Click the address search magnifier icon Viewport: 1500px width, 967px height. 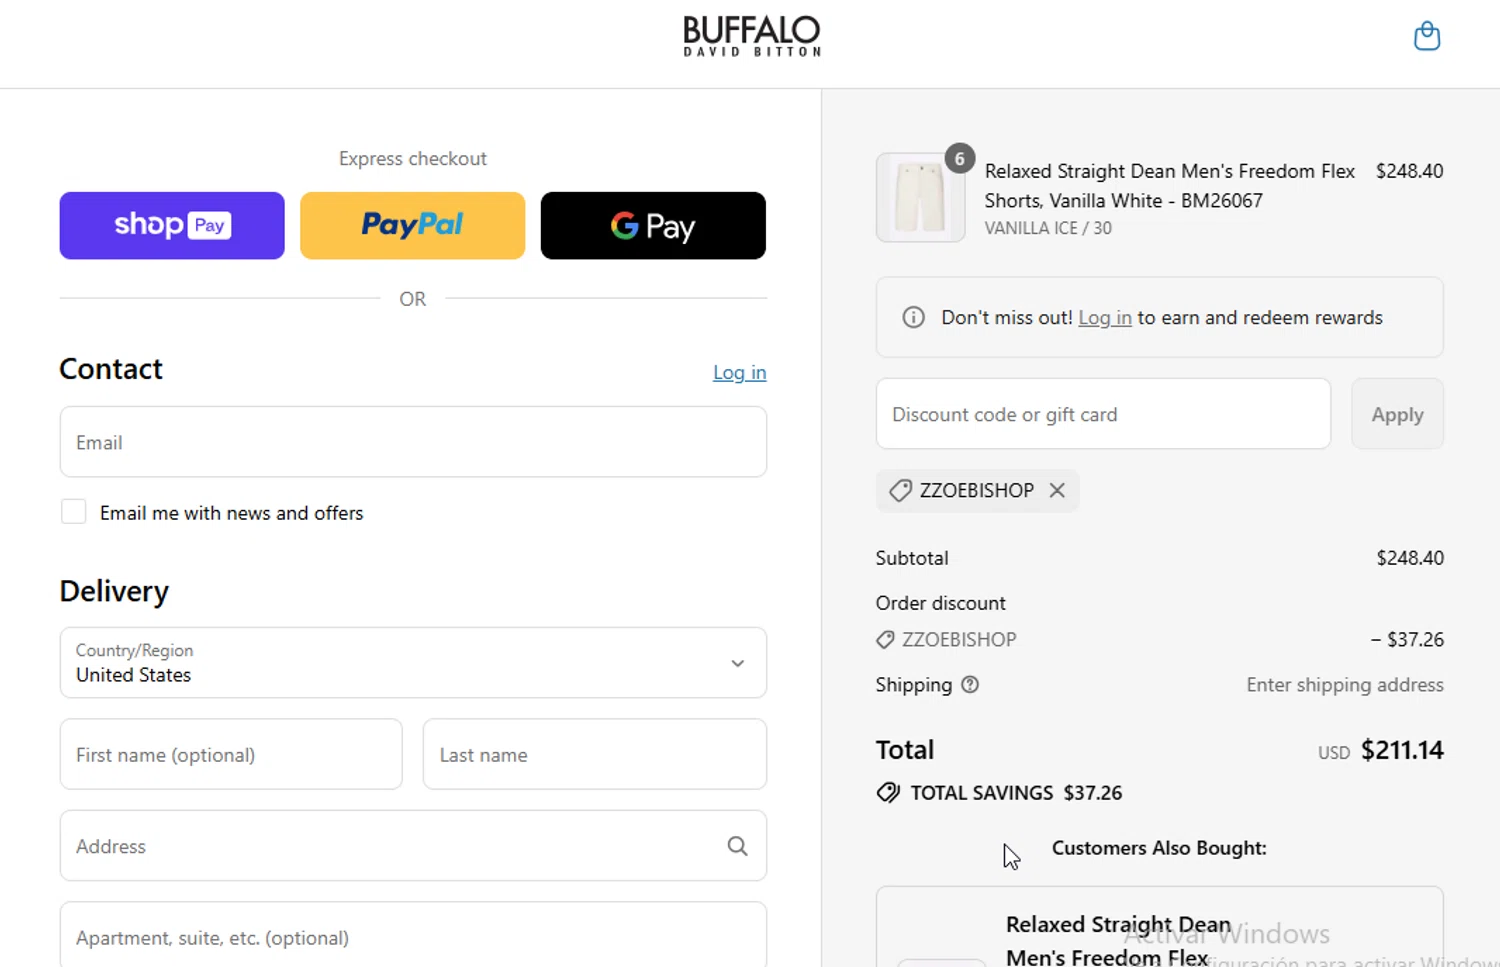pos(737,846)
